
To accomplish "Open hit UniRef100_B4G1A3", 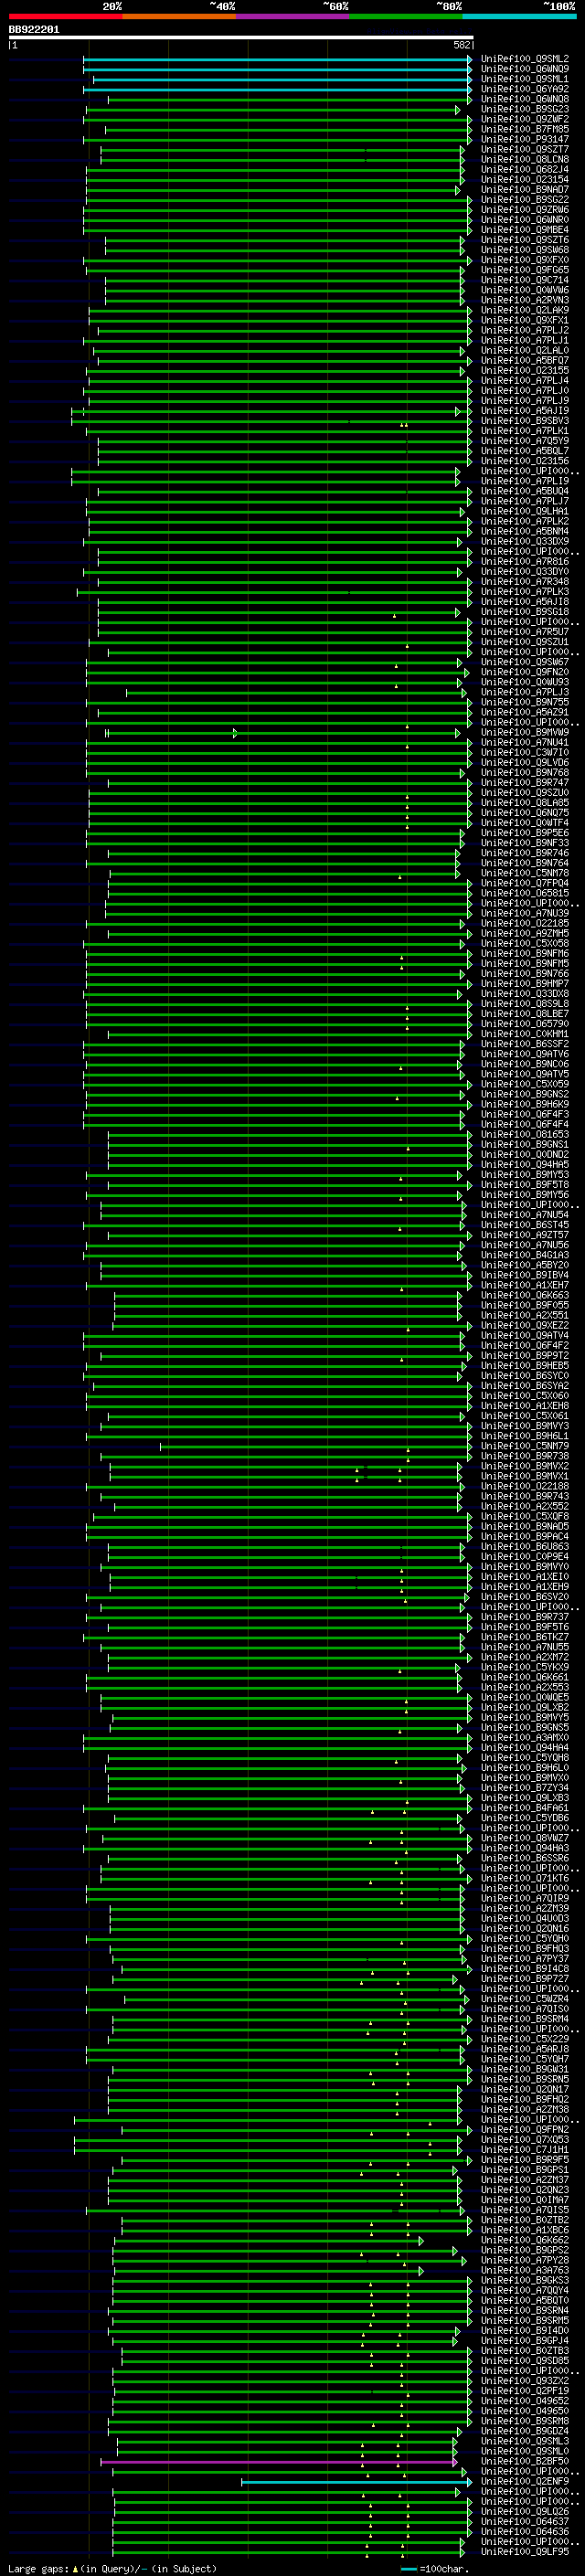I will (524, 1255).
